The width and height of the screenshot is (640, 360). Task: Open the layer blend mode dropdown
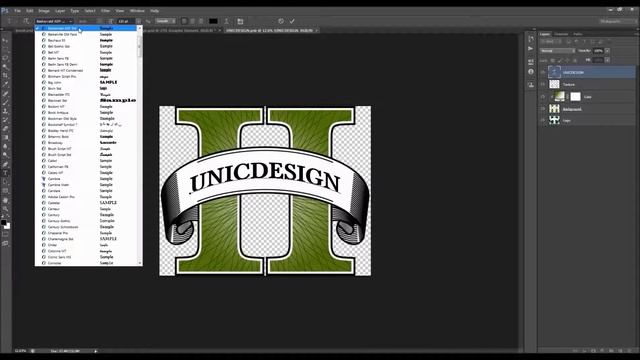pos(557,51)
